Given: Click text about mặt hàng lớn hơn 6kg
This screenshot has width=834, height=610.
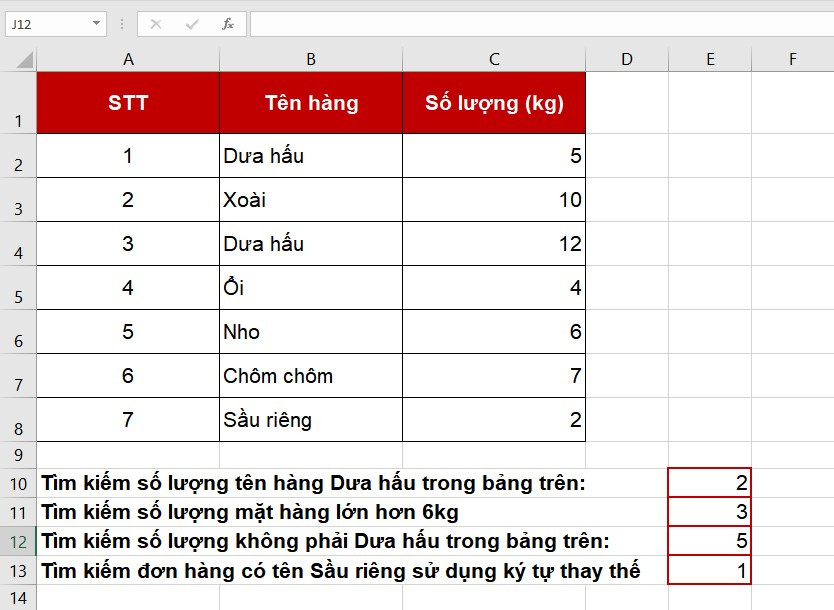Looking at the screenshot, I should (x=250, y=512).
